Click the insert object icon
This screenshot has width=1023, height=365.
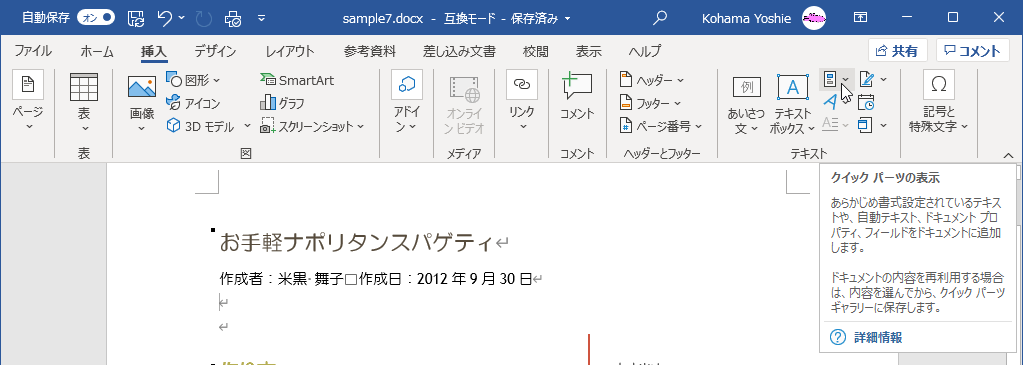866,125
